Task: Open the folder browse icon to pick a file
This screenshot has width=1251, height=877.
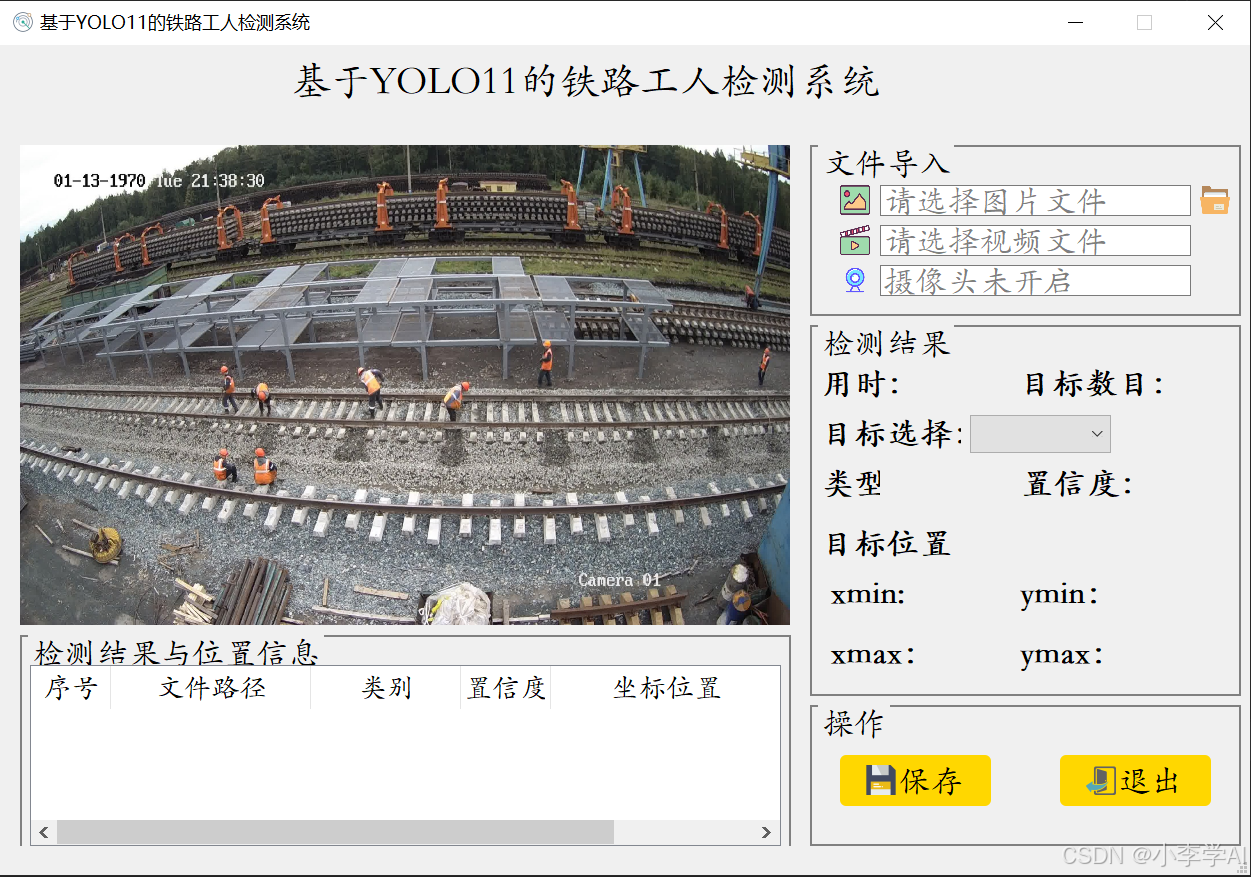Action: click(1214, 200)
